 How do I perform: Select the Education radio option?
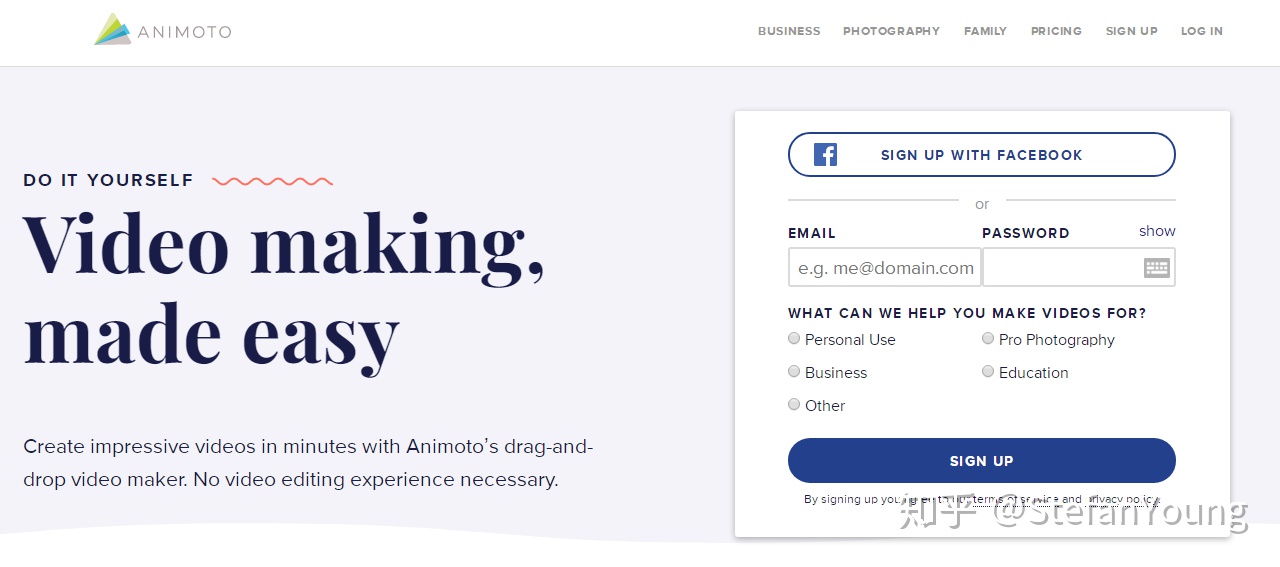[988, 372]
